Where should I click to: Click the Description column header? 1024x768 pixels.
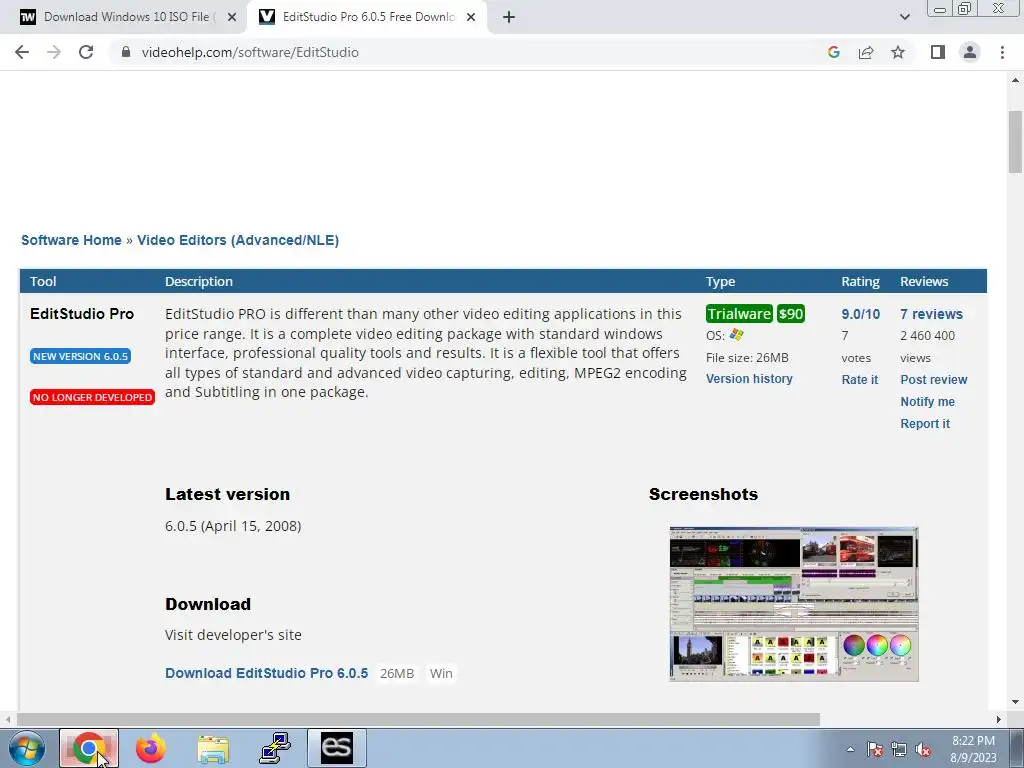[x=199, y=281]
